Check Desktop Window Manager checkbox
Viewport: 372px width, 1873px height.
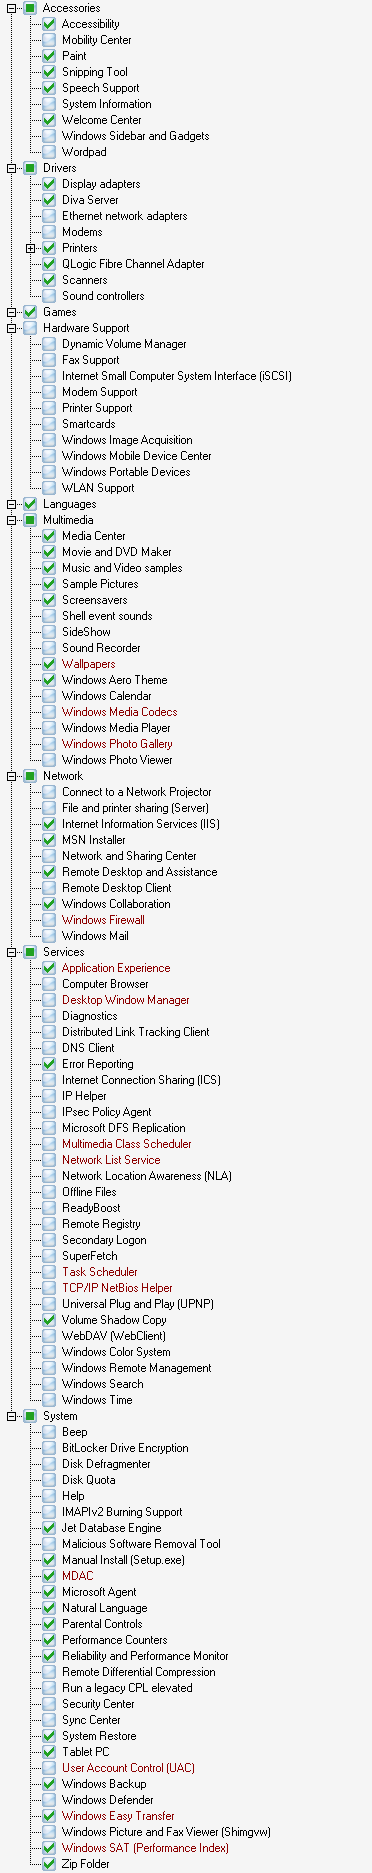pos(49,1000)
